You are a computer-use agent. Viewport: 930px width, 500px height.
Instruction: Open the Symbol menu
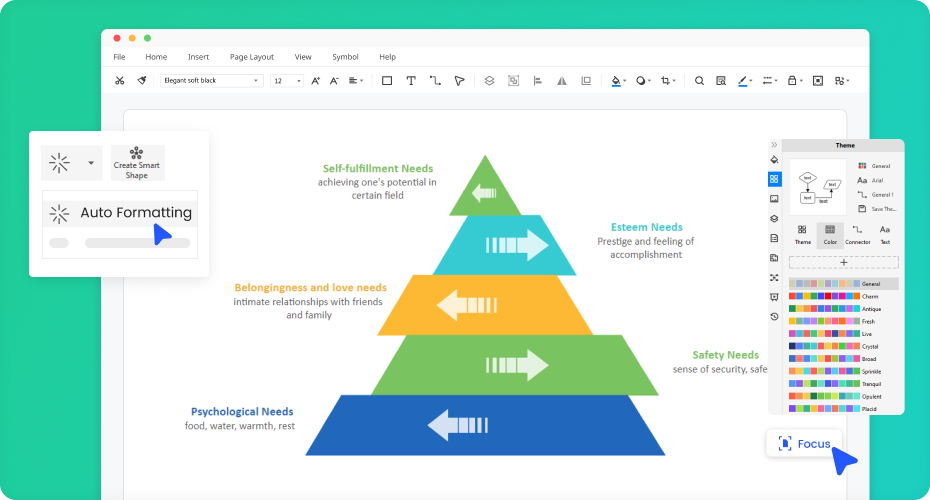pos(345,57)
